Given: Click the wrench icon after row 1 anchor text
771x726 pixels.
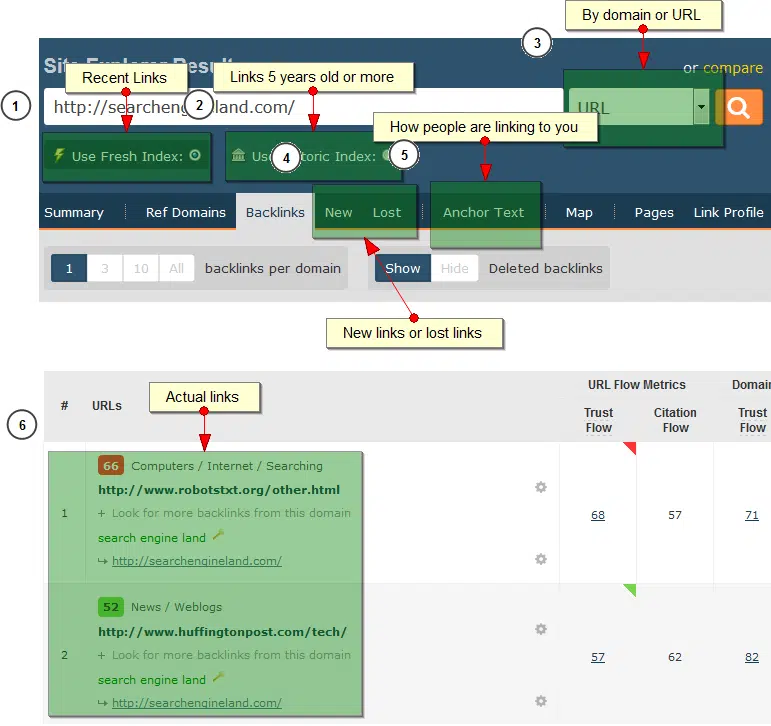Looking at the screenshot, I should tap(218, 535).
